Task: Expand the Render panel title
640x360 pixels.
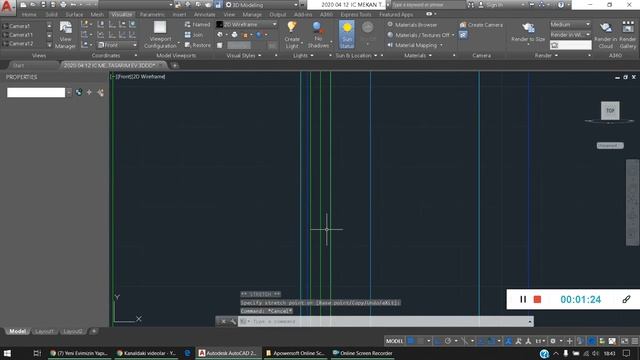Action: point(546,56)
